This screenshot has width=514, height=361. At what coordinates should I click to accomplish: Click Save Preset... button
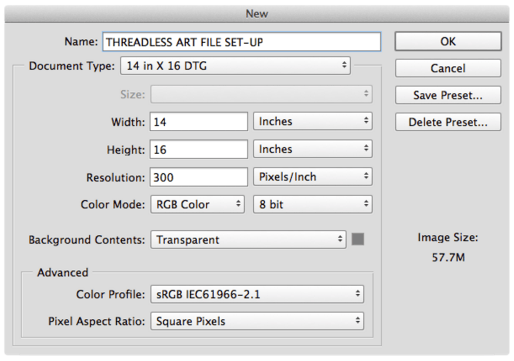[x=448, y=95]
